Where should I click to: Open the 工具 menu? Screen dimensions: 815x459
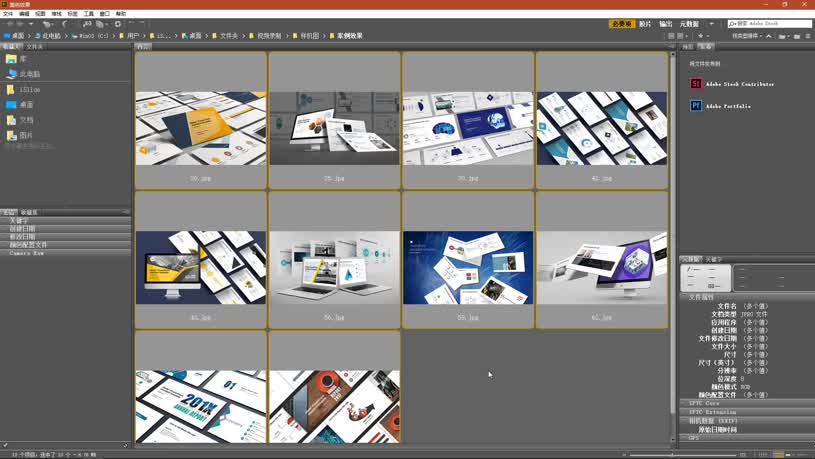(89, 14)
